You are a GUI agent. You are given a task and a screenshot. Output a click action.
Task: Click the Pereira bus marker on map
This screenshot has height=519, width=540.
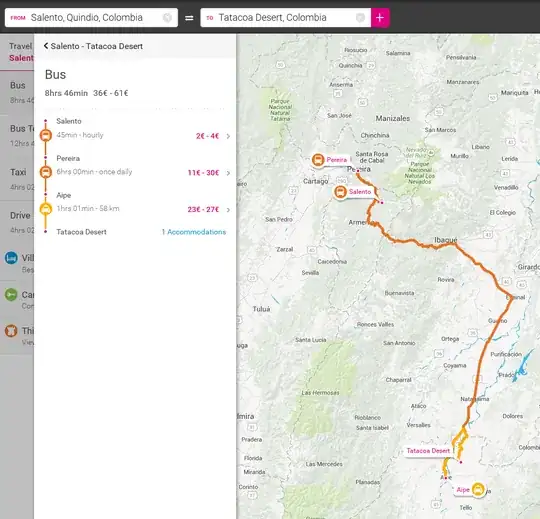point(318,160)
